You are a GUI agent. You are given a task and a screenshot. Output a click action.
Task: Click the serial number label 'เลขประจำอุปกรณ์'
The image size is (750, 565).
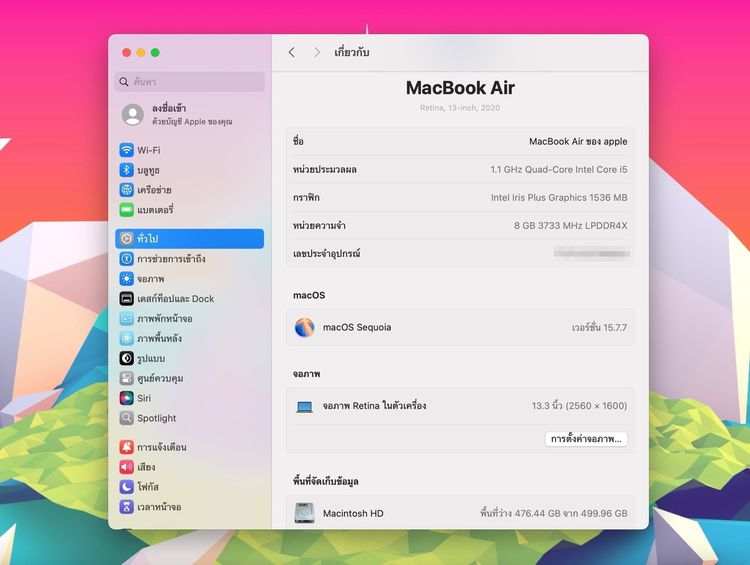(326, 254)
